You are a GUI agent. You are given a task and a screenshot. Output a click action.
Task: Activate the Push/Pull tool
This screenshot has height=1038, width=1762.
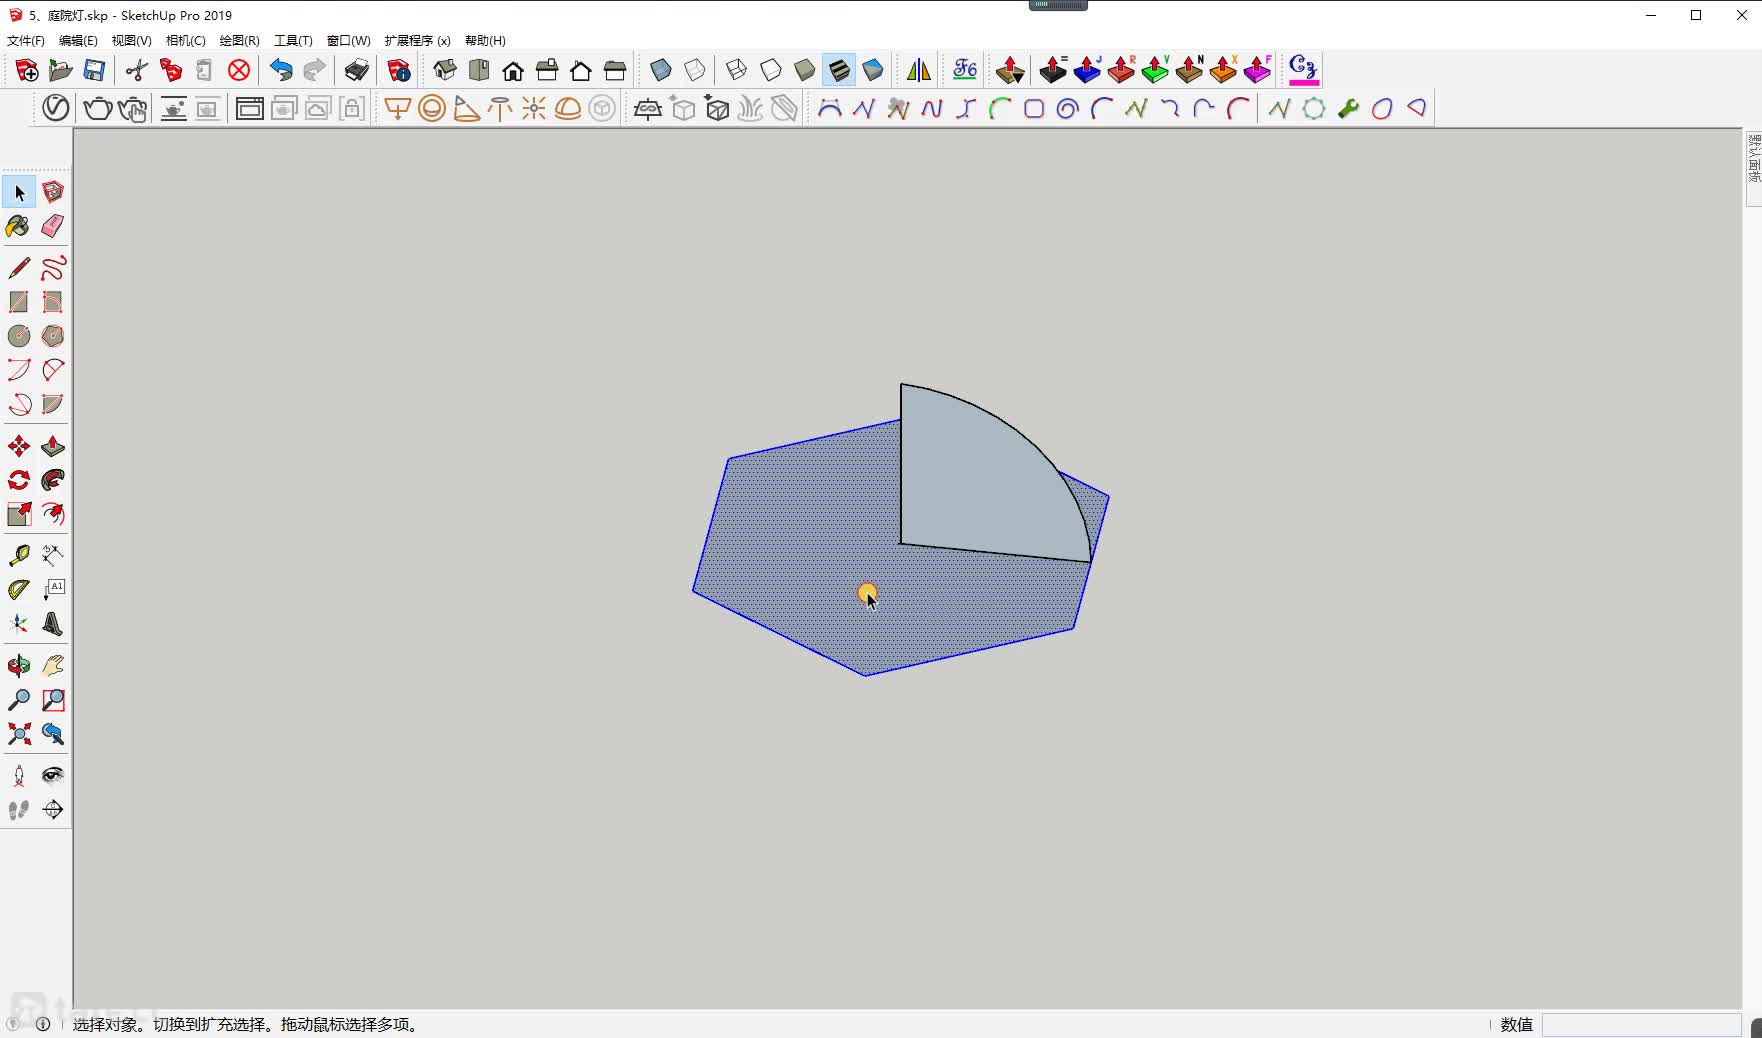53,446
